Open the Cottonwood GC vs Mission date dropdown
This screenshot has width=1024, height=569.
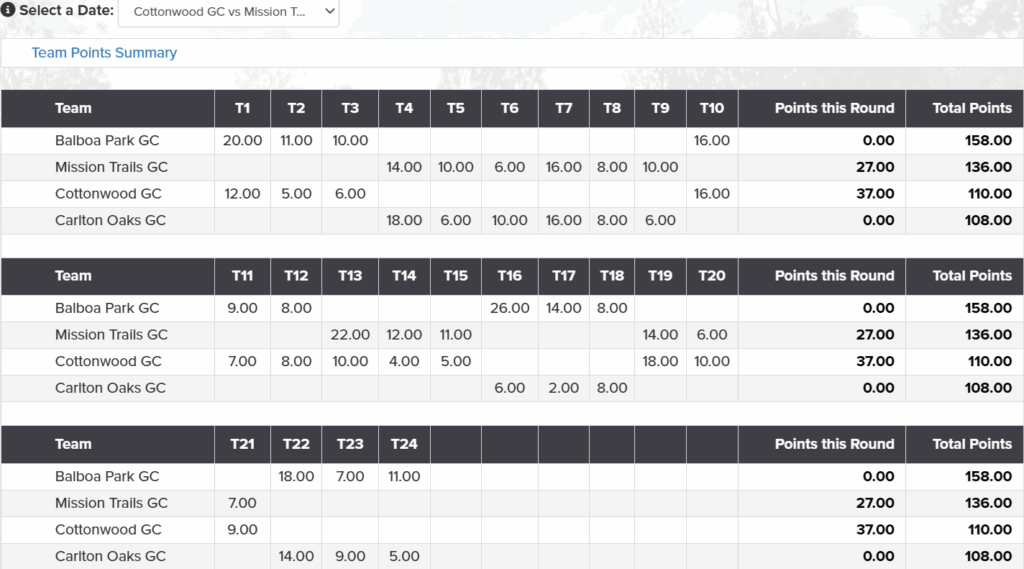(x=228, y=12)
